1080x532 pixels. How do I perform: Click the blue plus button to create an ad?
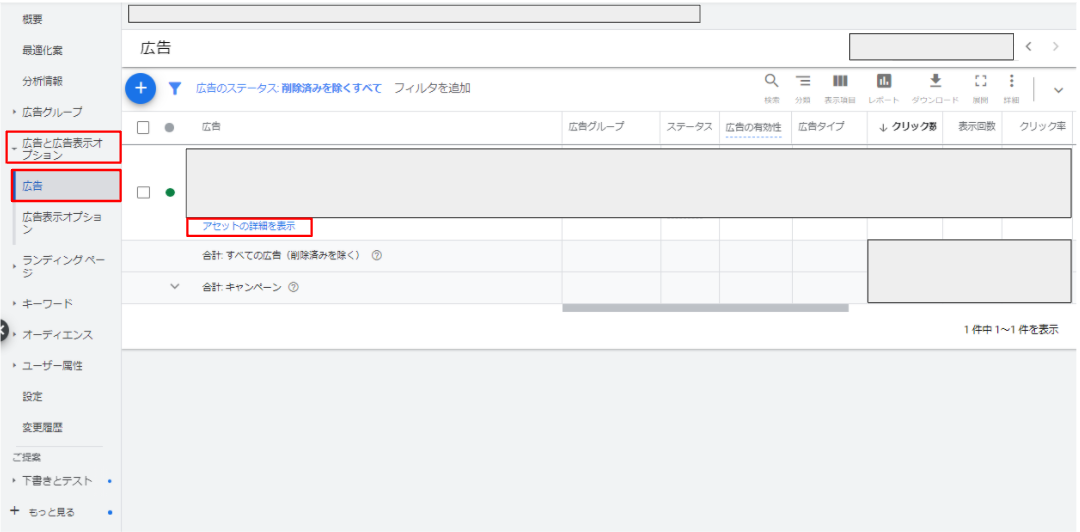click(x=141, y=88)
